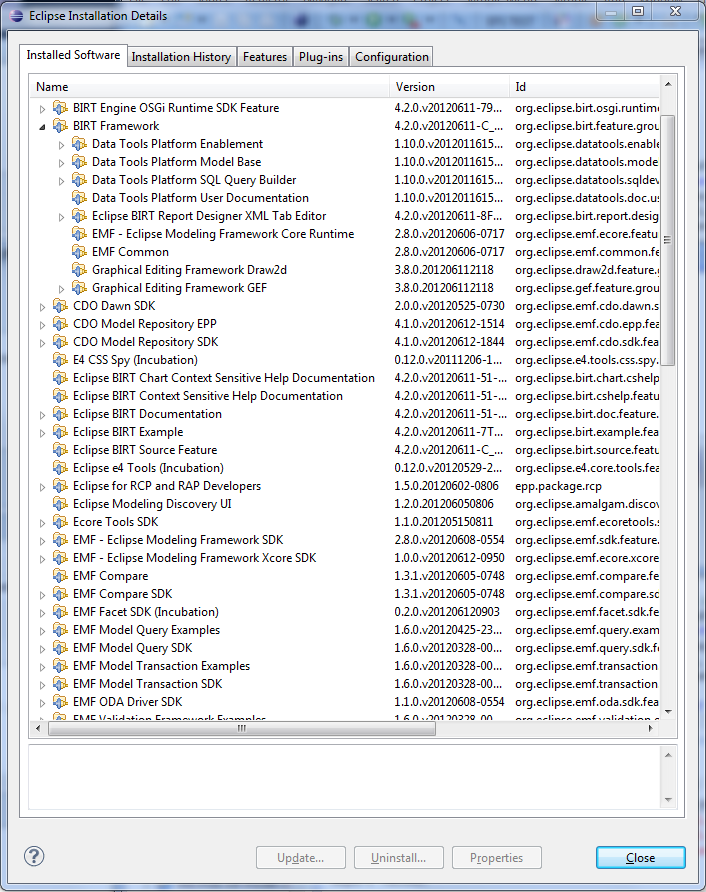Click version 2.0.0.v20120525-0730 of CDO Dawn SDK

click(449, 306)
